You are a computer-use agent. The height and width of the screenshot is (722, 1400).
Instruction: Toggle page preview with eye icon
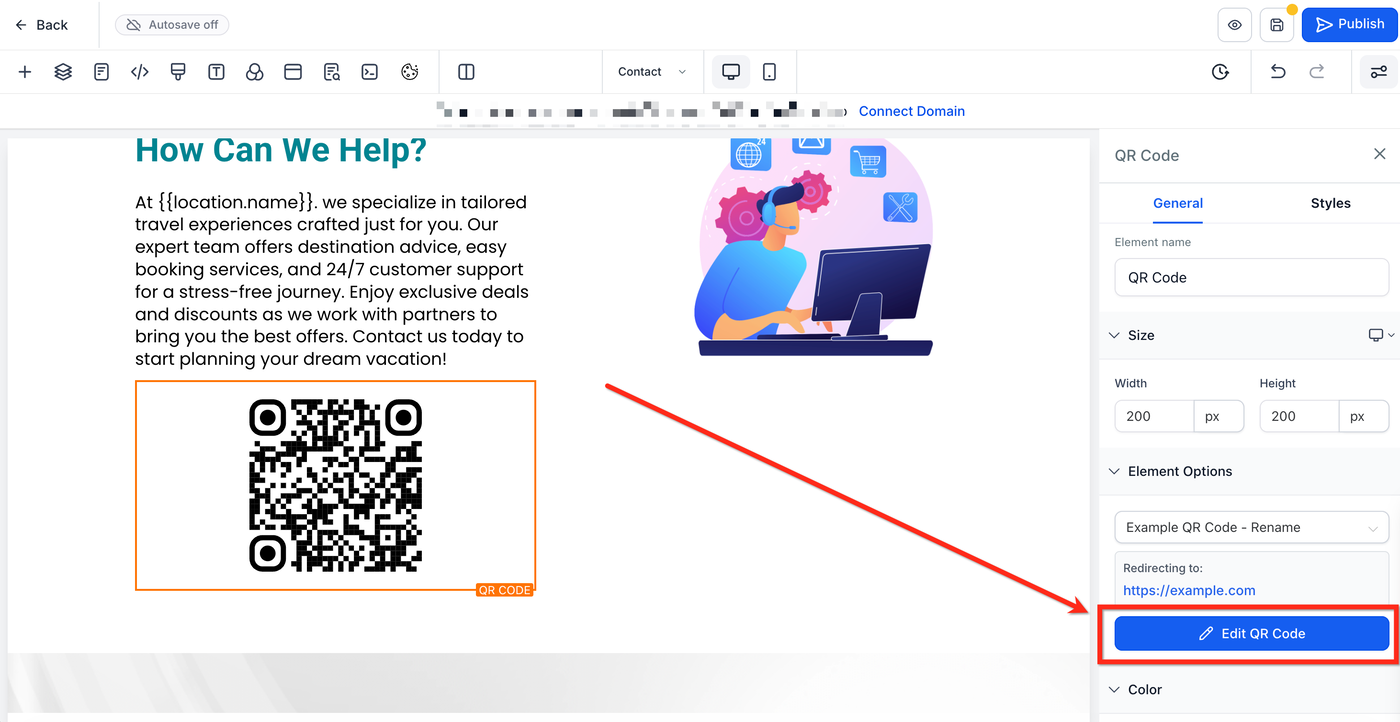pyautogui.click(x=1235, y=25)
